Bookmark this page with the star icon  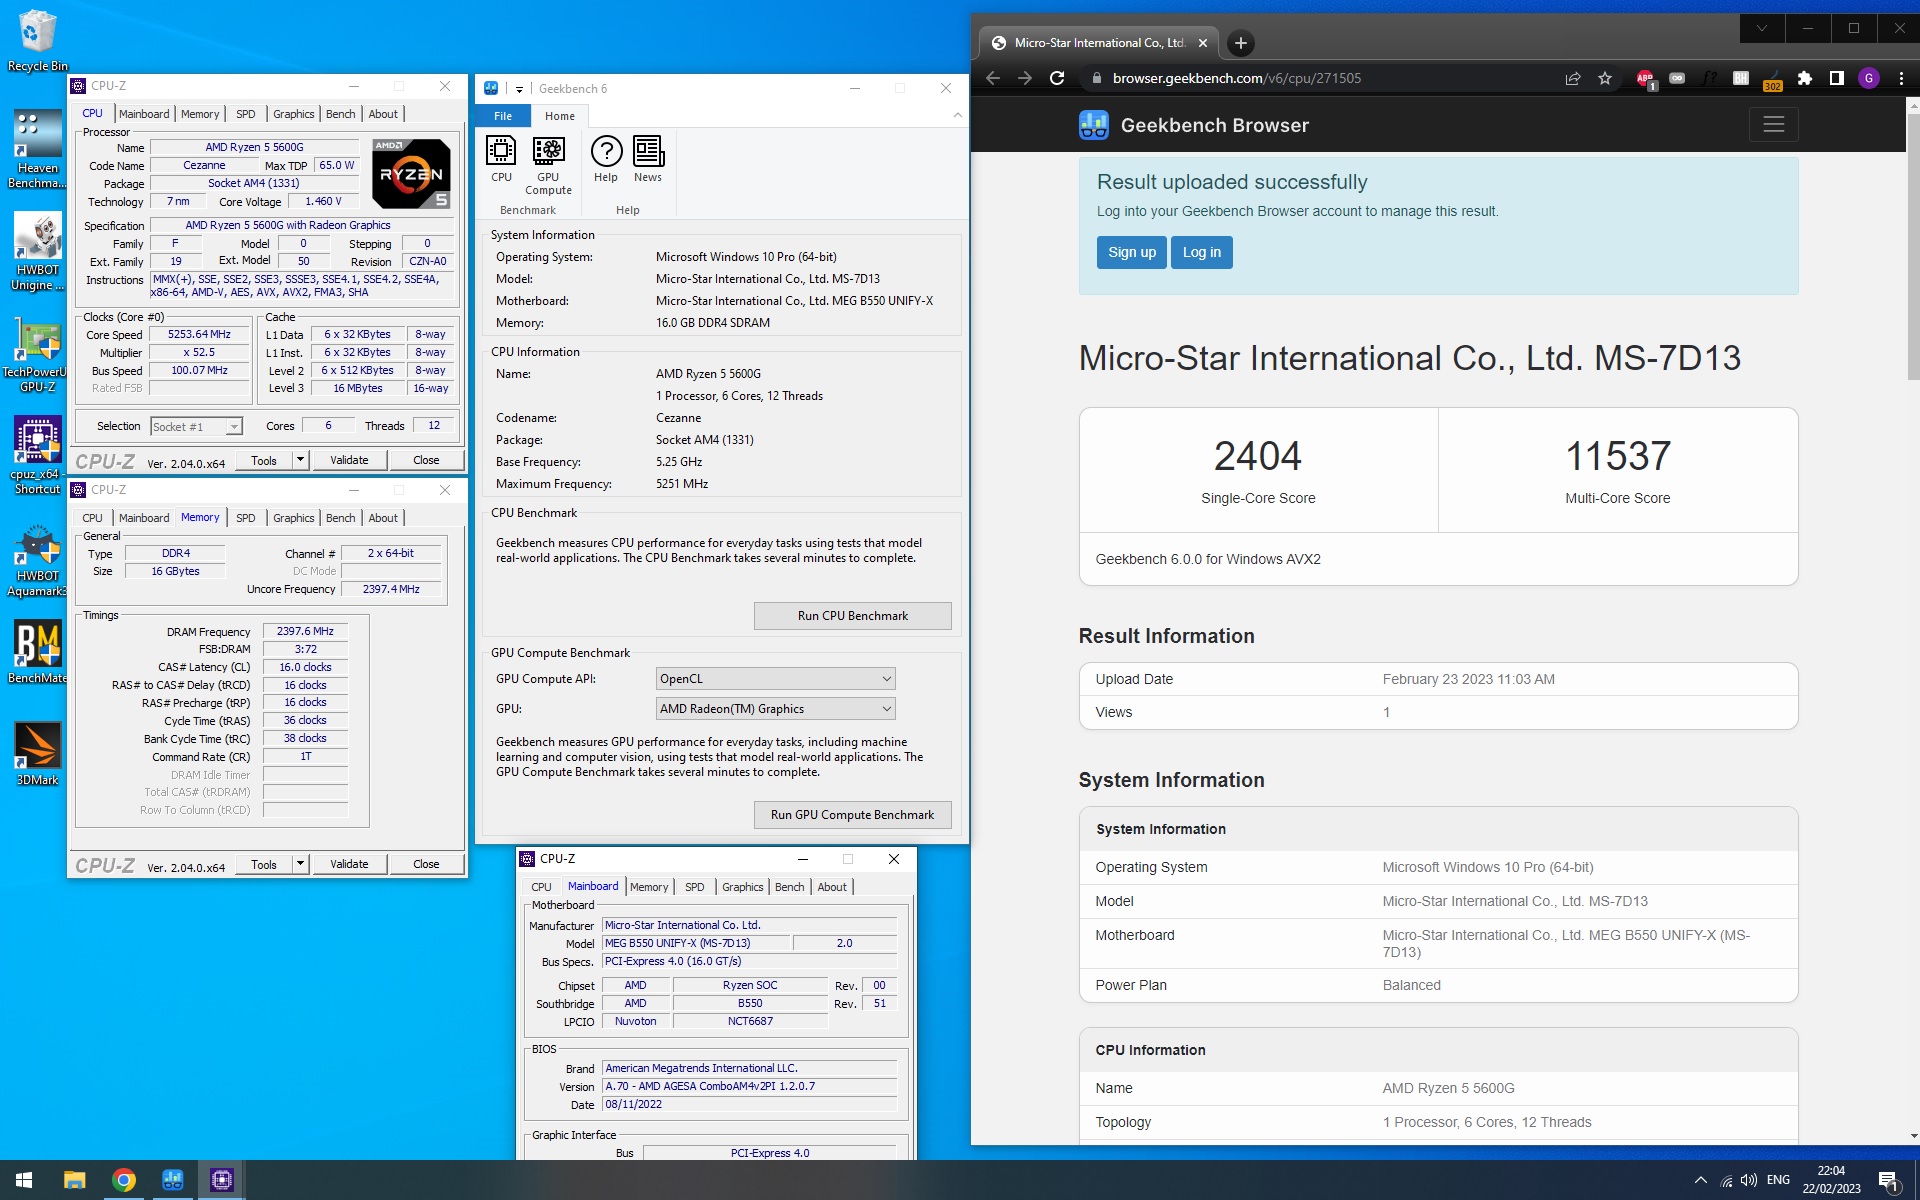point(1605,78)
